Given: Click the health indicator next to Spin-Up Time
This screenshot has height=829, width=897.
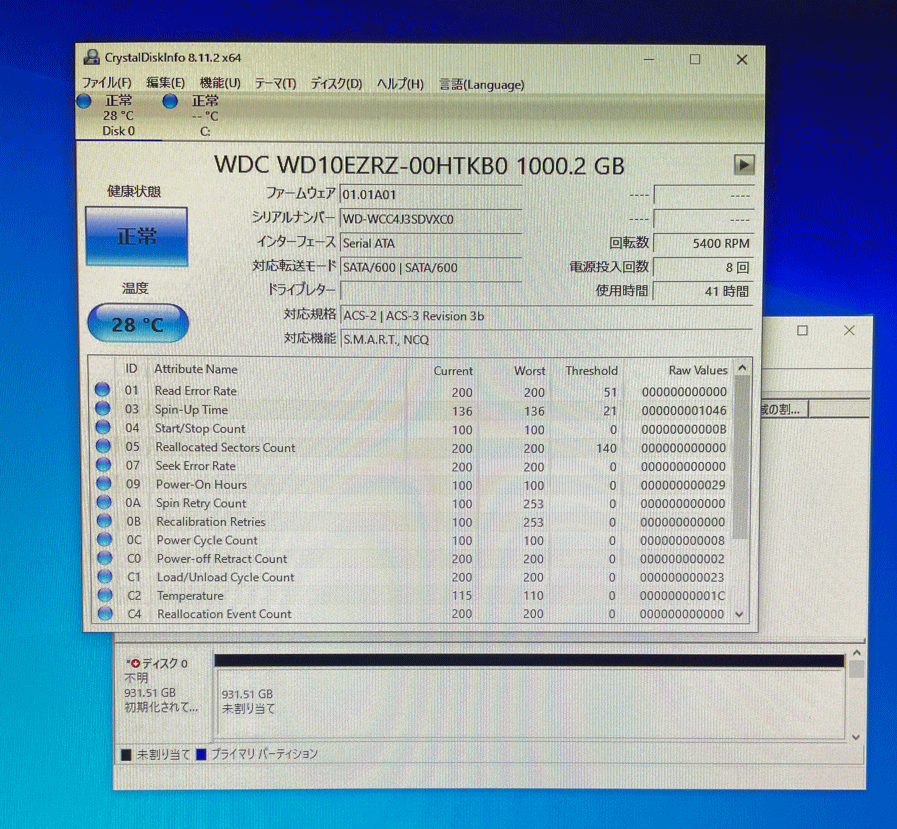Looking at the screenshot, I should pyautogui.click(x=104, y=410).
